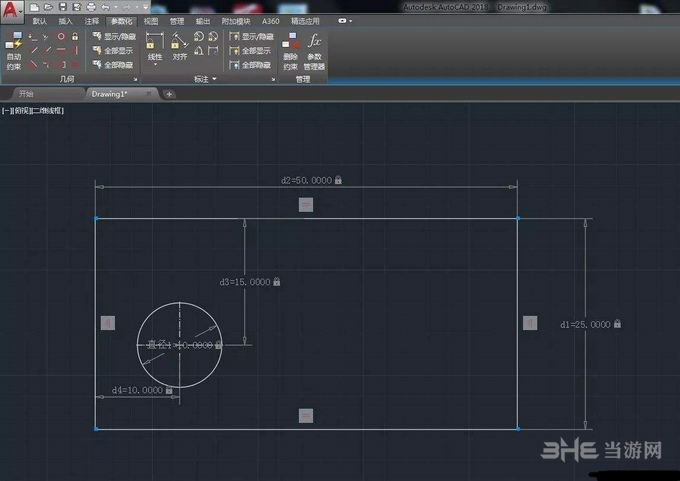Select the Aligned (对齐) dimensional constraint tool

(x=179, y=42)
